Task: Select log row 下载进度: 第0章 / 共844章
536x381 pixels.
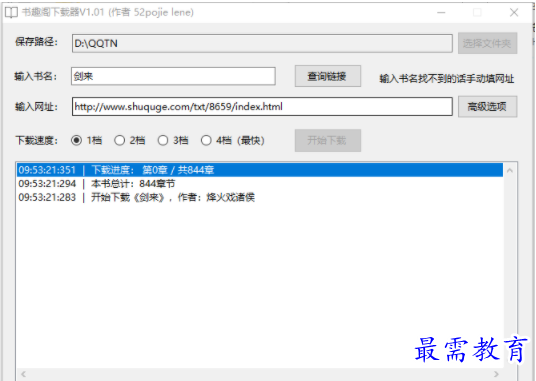Action: pyautogui.click(x=260, y=170)
